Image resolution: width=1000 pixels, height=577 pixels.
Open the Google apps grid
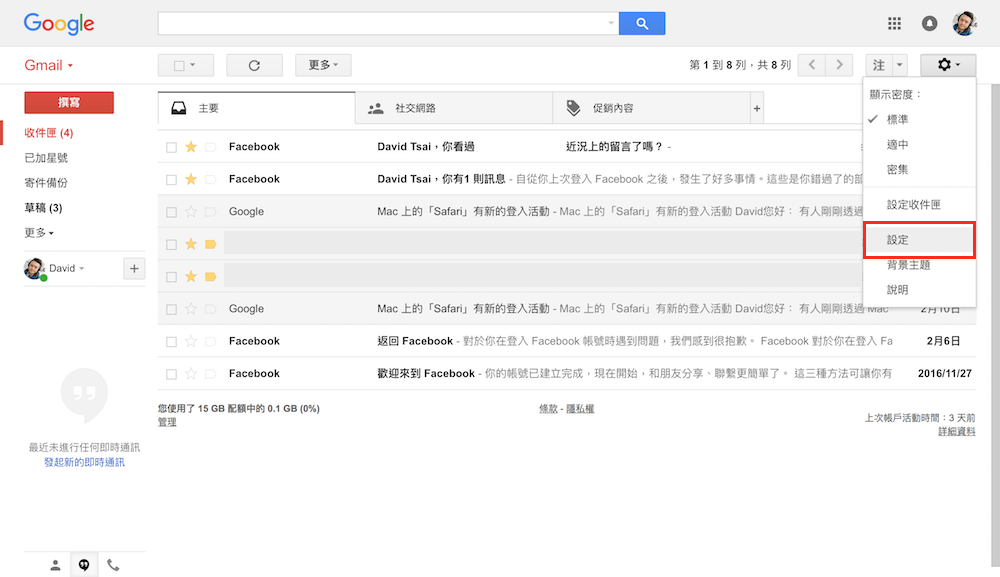pos(894,23)
